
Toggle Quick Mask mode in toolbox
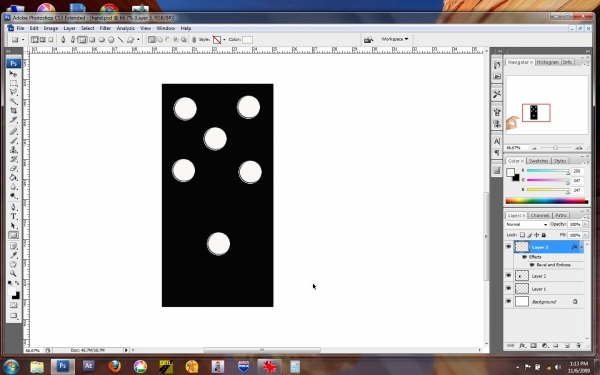(13, 305)
